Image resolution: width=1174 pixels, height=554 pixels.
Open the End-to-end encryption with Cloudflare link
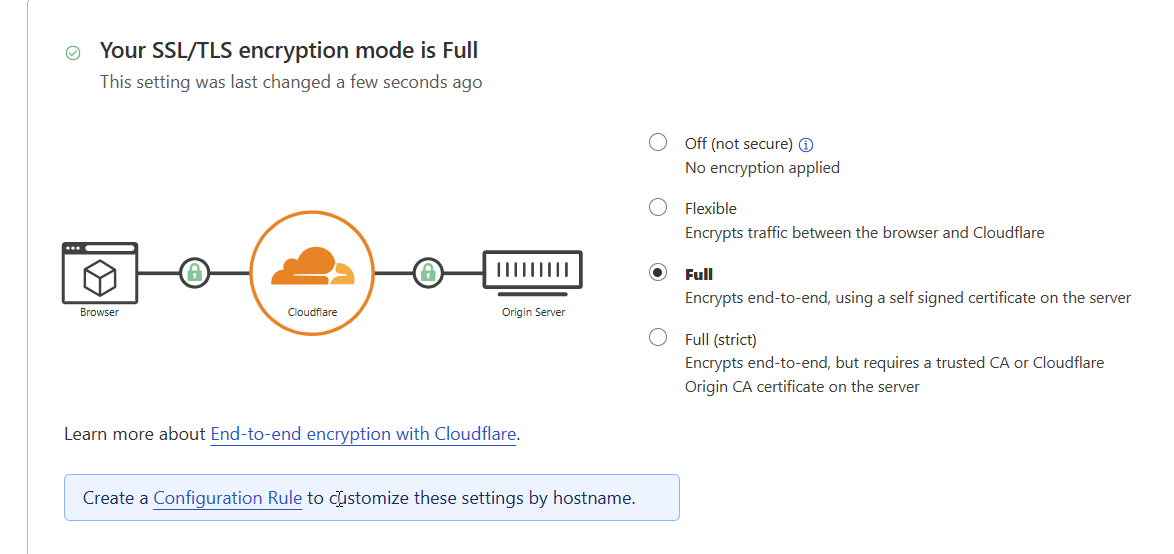point(363,434)
